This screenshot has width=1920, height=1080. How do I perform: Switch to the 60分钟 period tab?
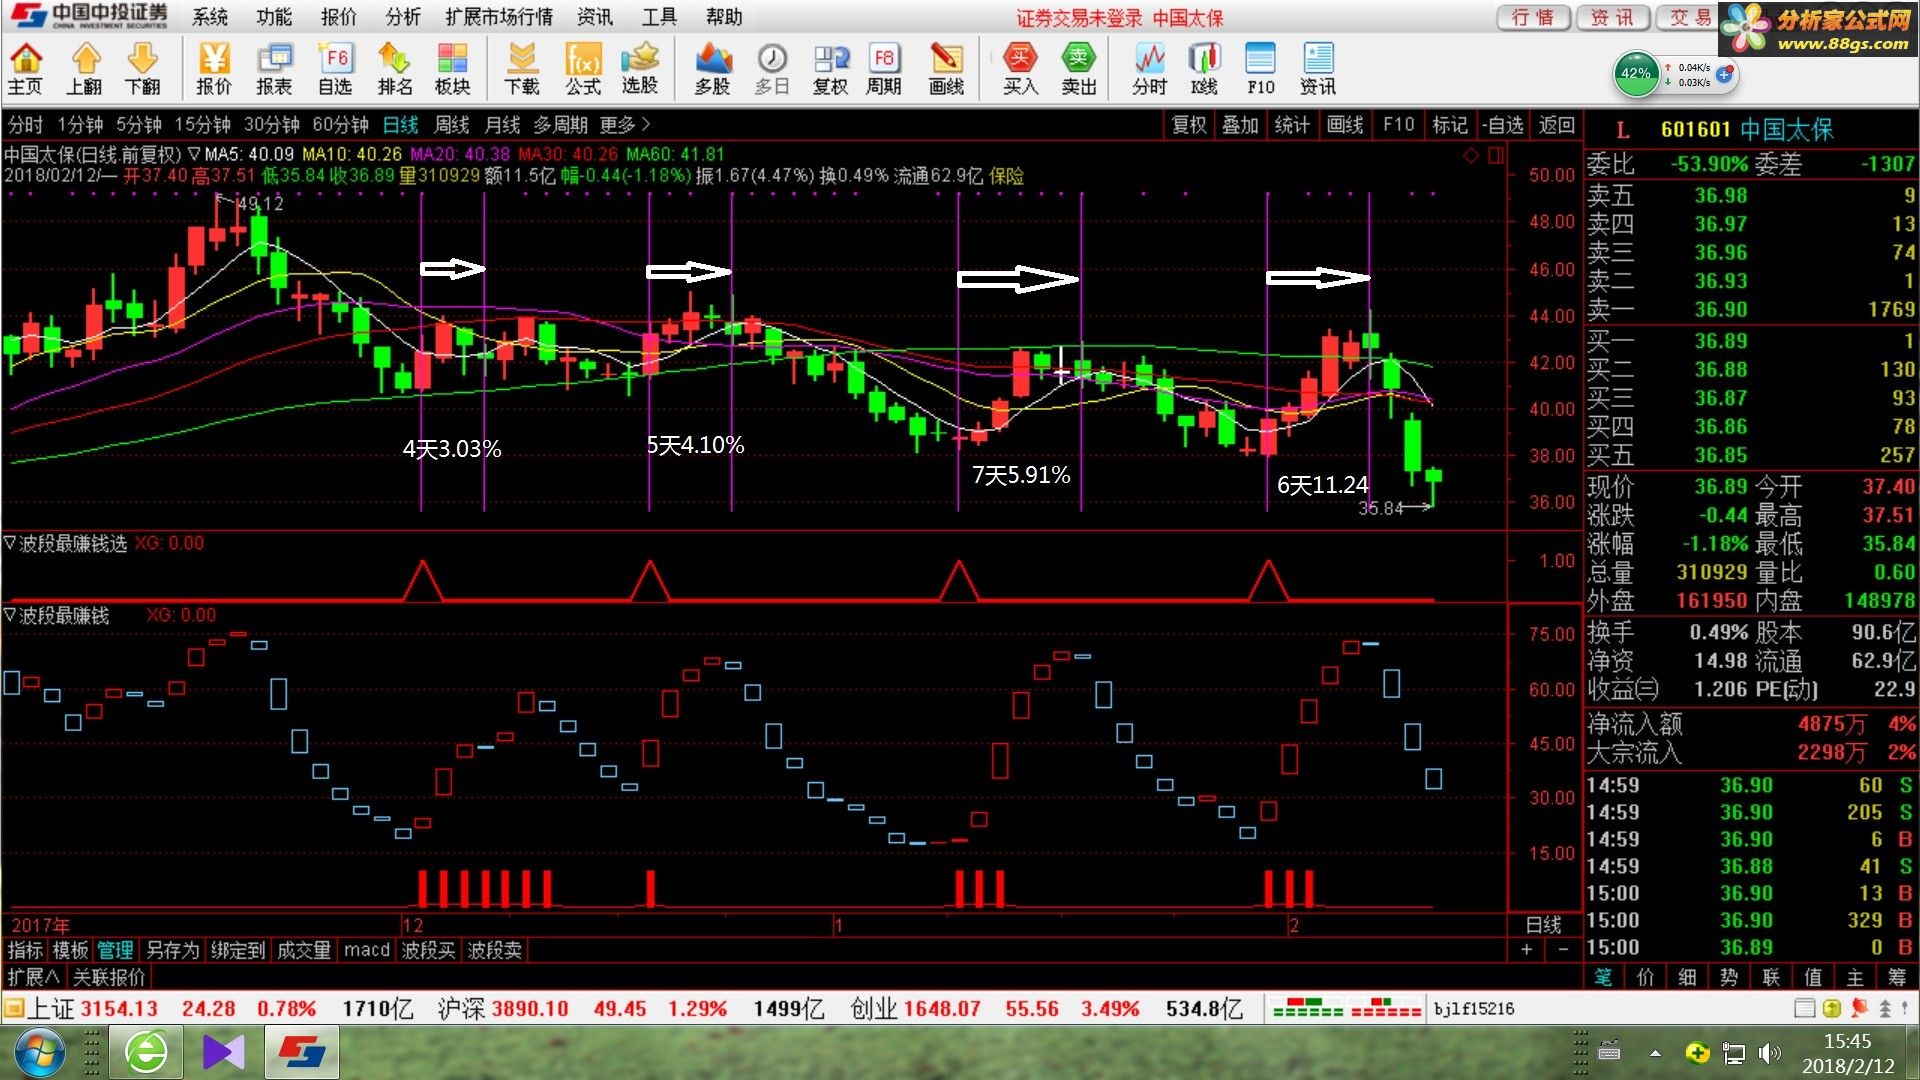[x=340, y=125]
